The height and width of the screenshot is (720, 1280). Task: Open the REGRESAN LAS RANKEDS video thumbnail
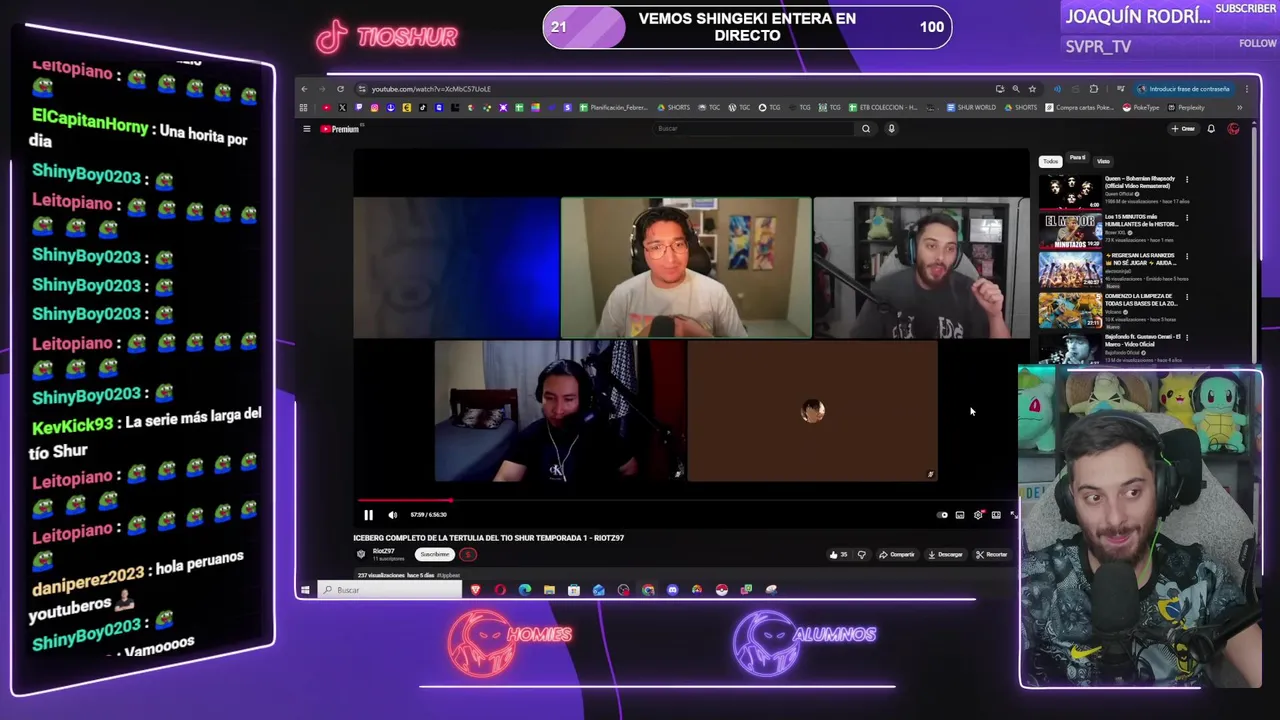click(x=1070, y=269)
